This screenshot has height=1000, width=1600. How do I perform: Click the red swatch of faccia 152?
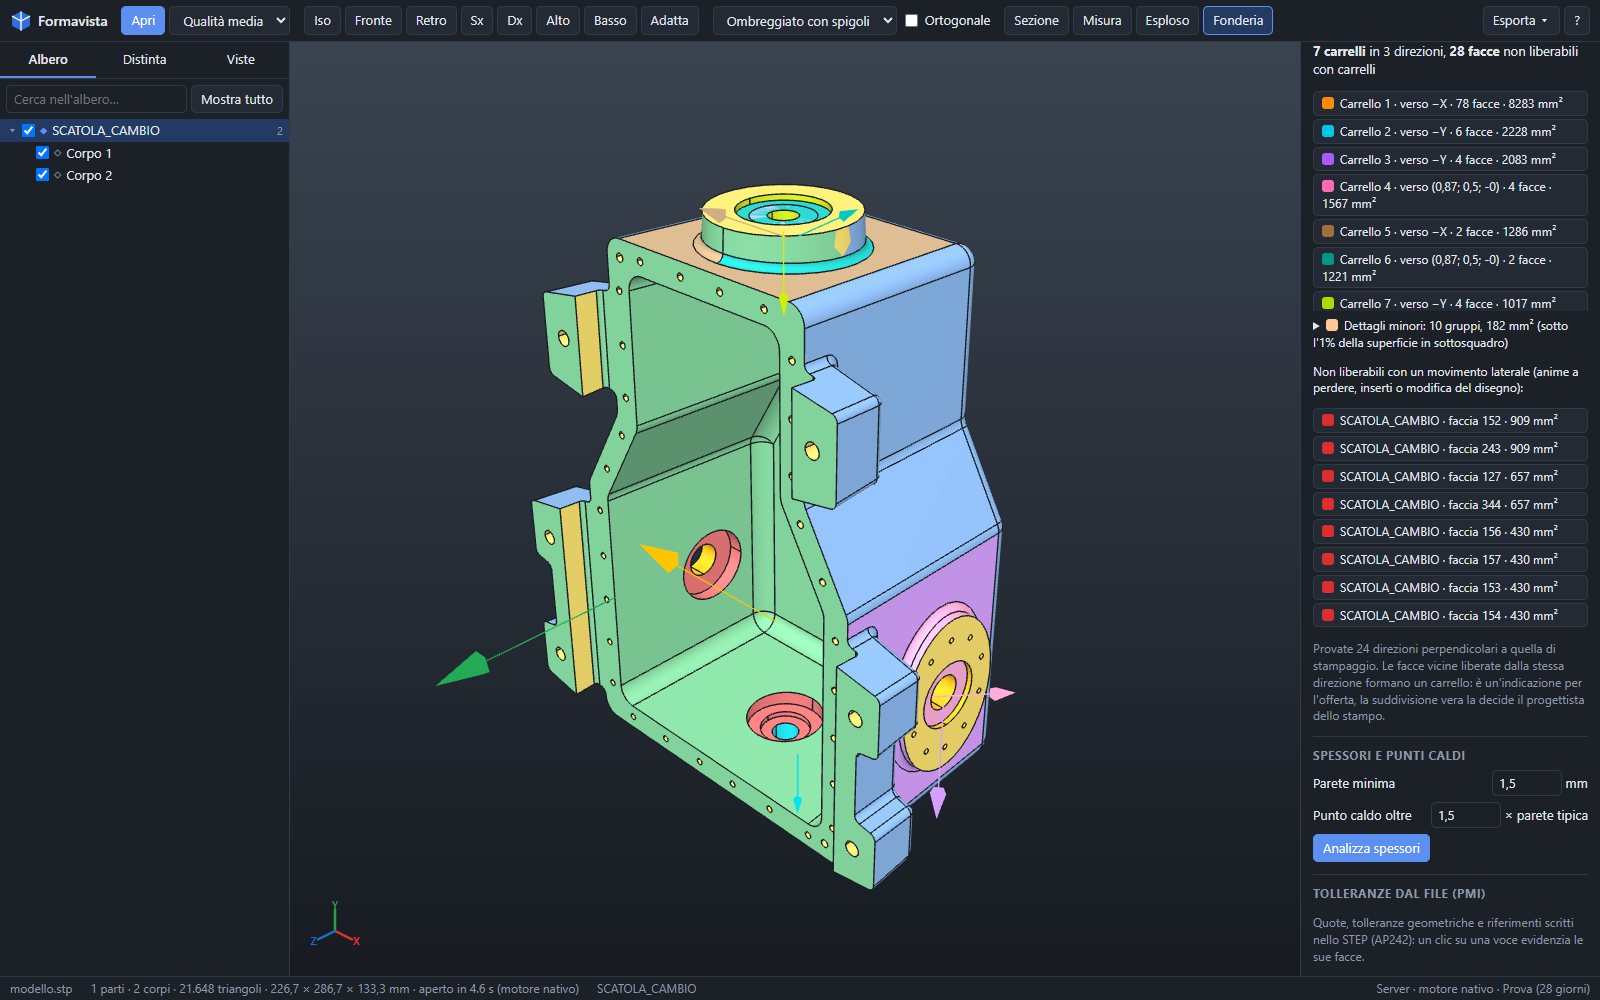pyautogui.click(x=1328, y=420)
